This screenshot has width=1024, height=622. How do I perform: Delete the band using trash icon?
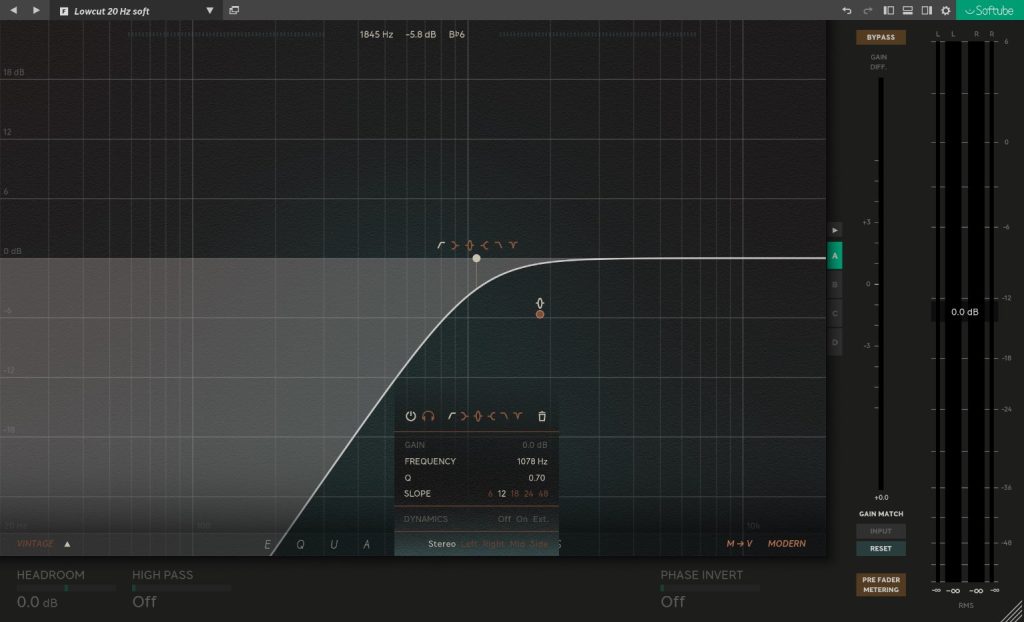tap(542, 416)
